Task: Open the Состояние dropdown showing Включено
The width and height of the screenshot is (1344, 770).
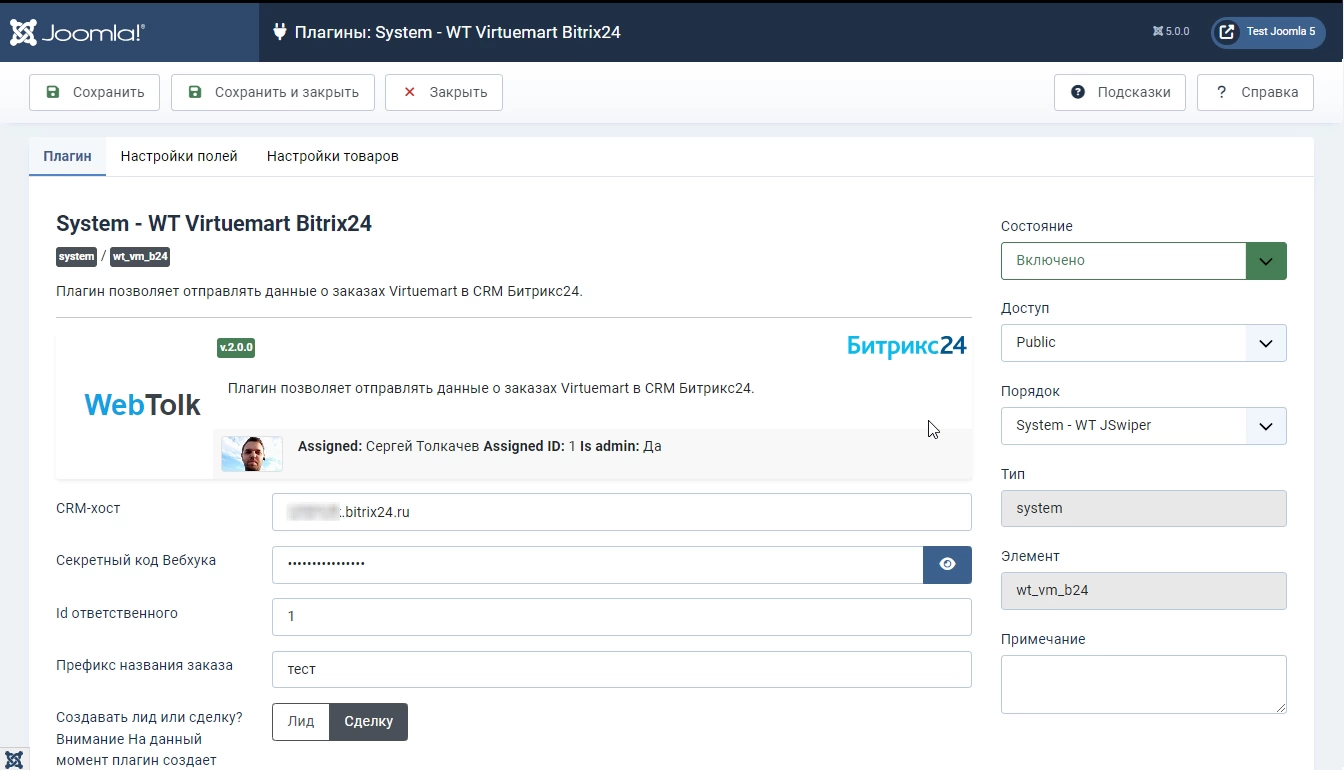Action: [x=1143, y=261]
